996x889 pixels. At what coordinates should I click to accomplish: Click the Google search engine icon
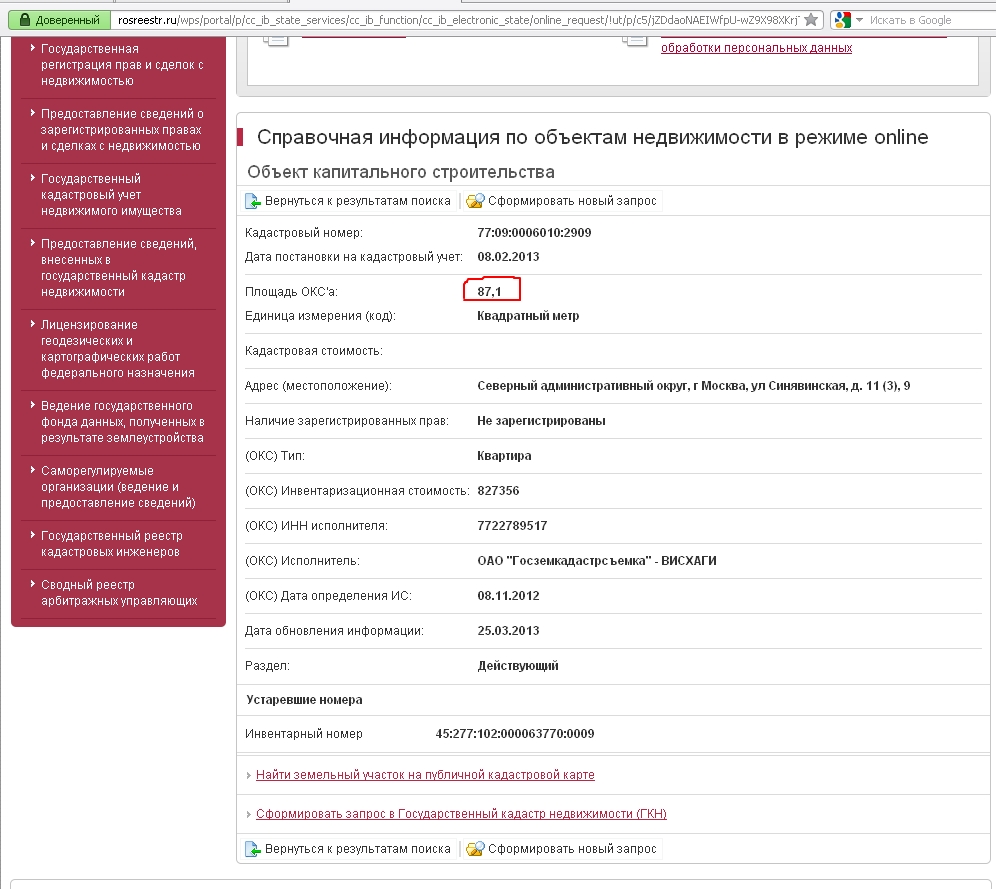(842, 20)
